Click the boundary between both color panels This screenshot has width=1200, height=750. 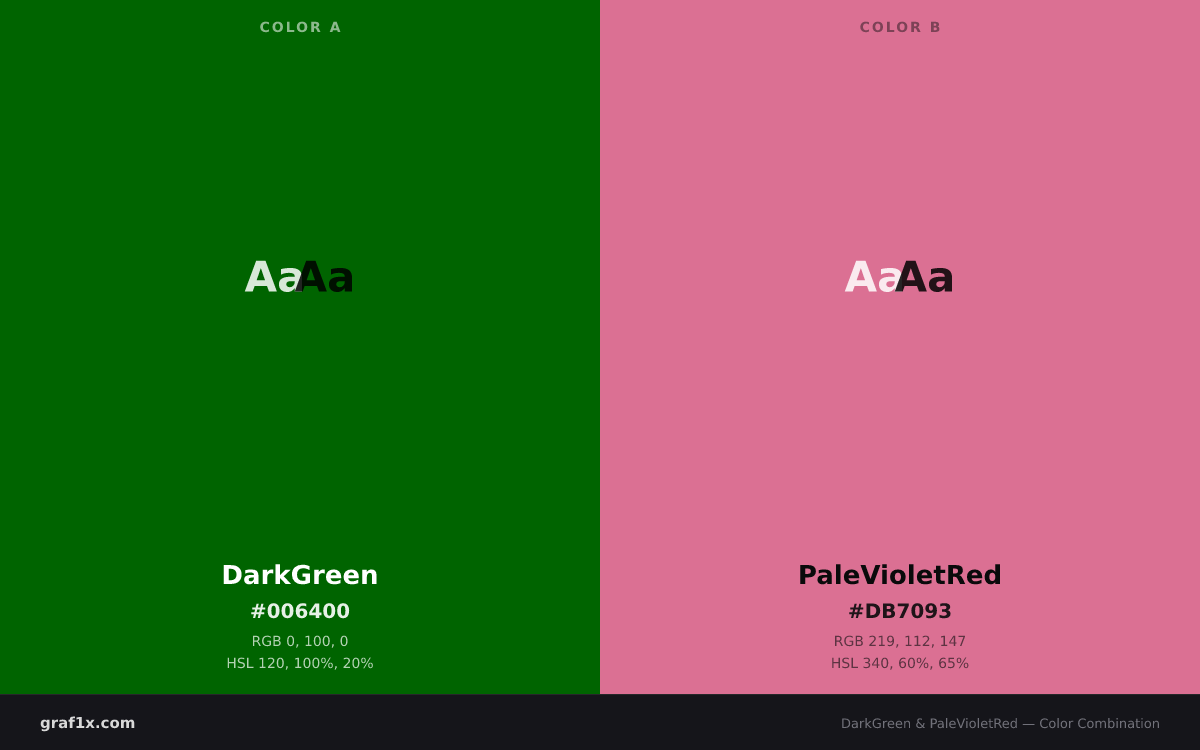600,347
